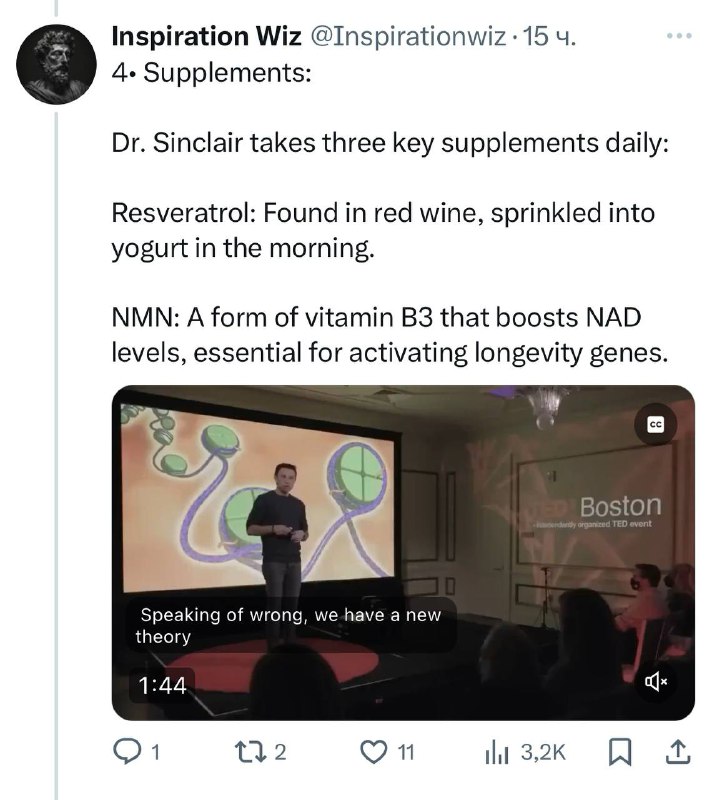Click the like count number 11
The width and height of the screenshot is (712, 800).
(x=406, y=752)
